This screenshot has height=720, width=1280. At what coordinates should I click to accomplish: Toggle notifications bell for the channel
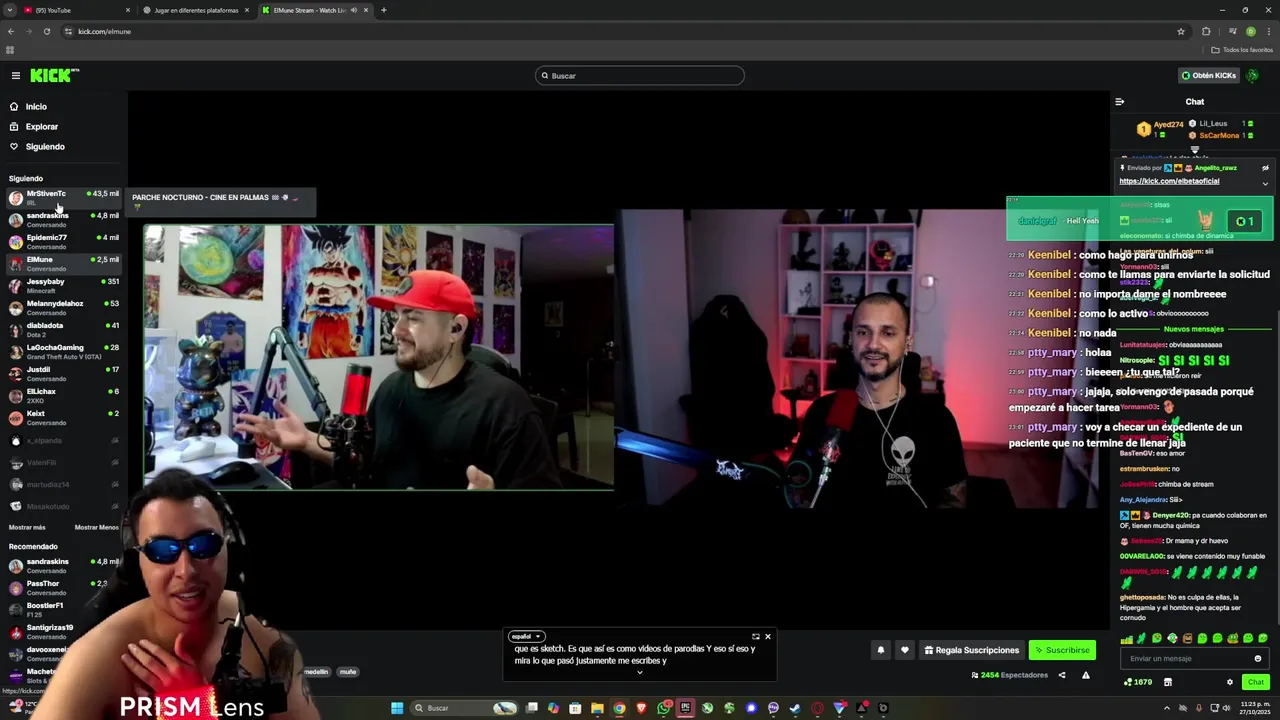pos(881,650)
